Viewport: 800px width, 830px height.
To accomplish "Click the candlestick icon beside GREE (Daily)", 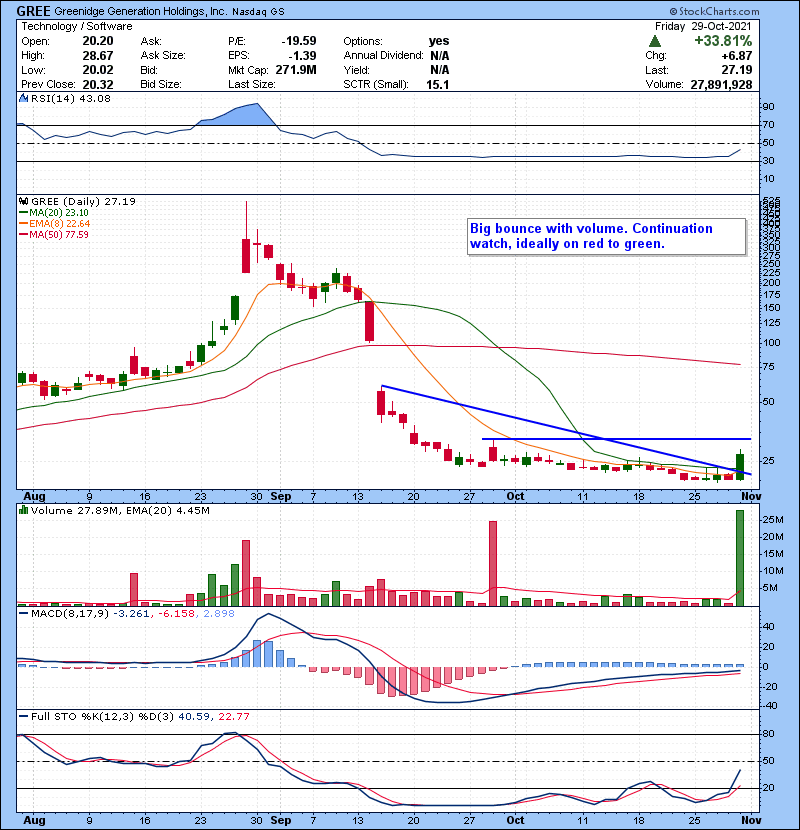I will tap(23, 201).
